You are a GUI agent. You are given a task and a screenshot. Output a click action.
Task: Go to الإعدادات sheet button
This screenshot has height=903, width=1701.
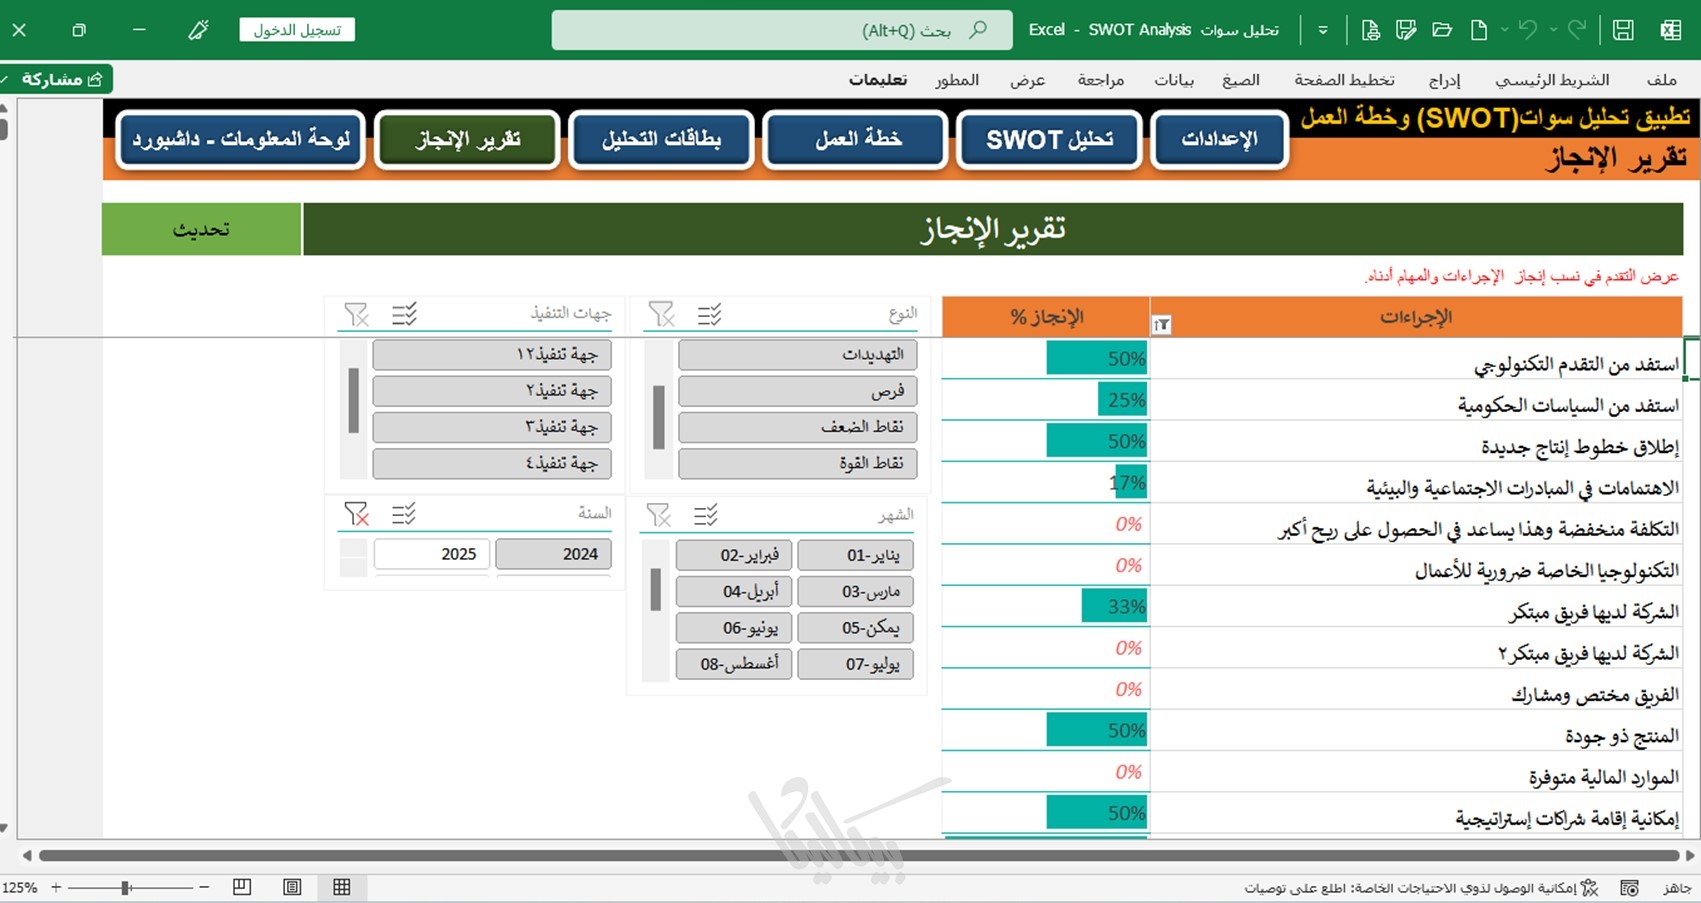1219,139
